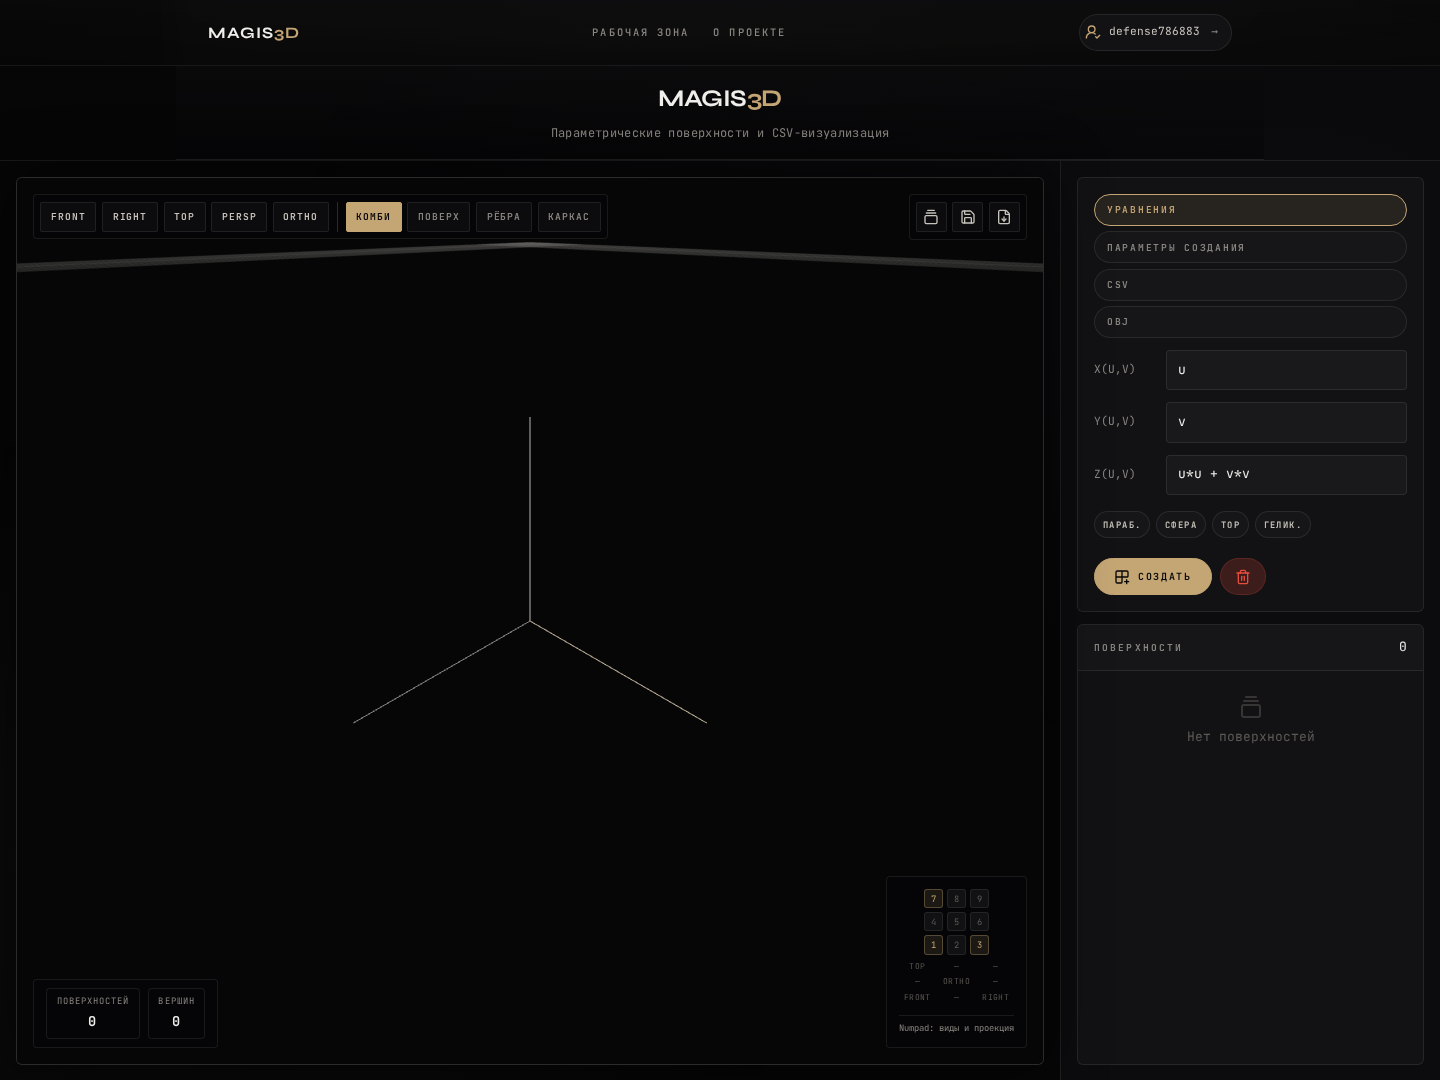
Task: Click numpad key 1 in the view widget
Action: [x=934, y=945]
